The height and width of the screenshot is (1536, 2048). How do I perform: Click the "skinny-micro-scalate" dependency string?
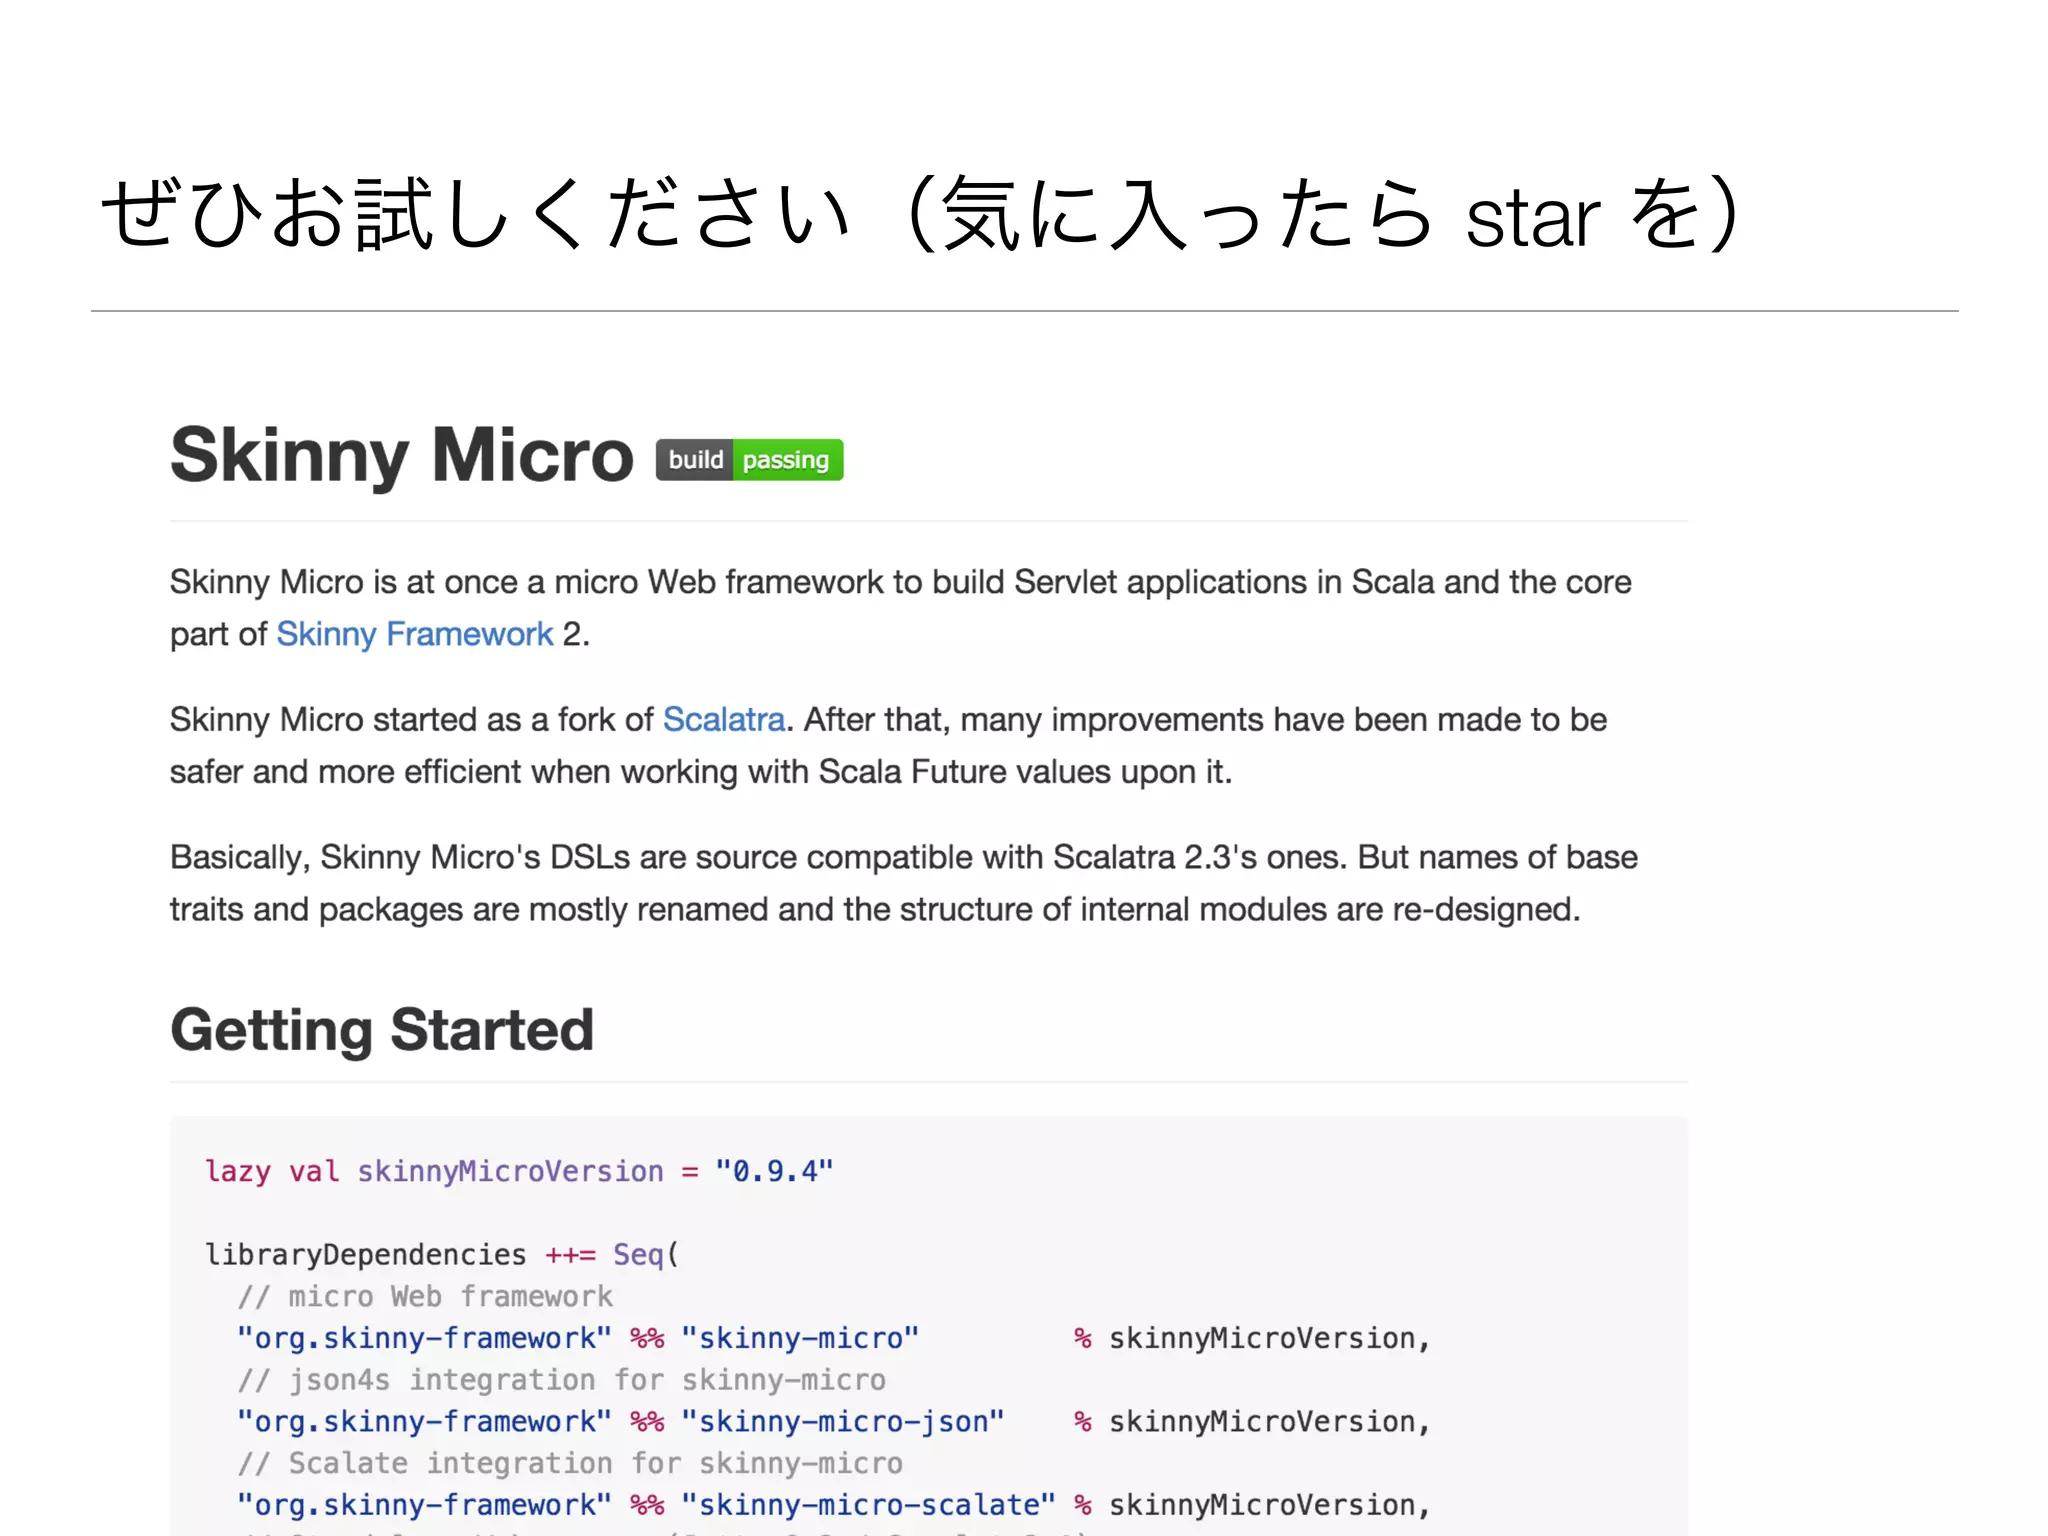click(x=868, y=1505)
